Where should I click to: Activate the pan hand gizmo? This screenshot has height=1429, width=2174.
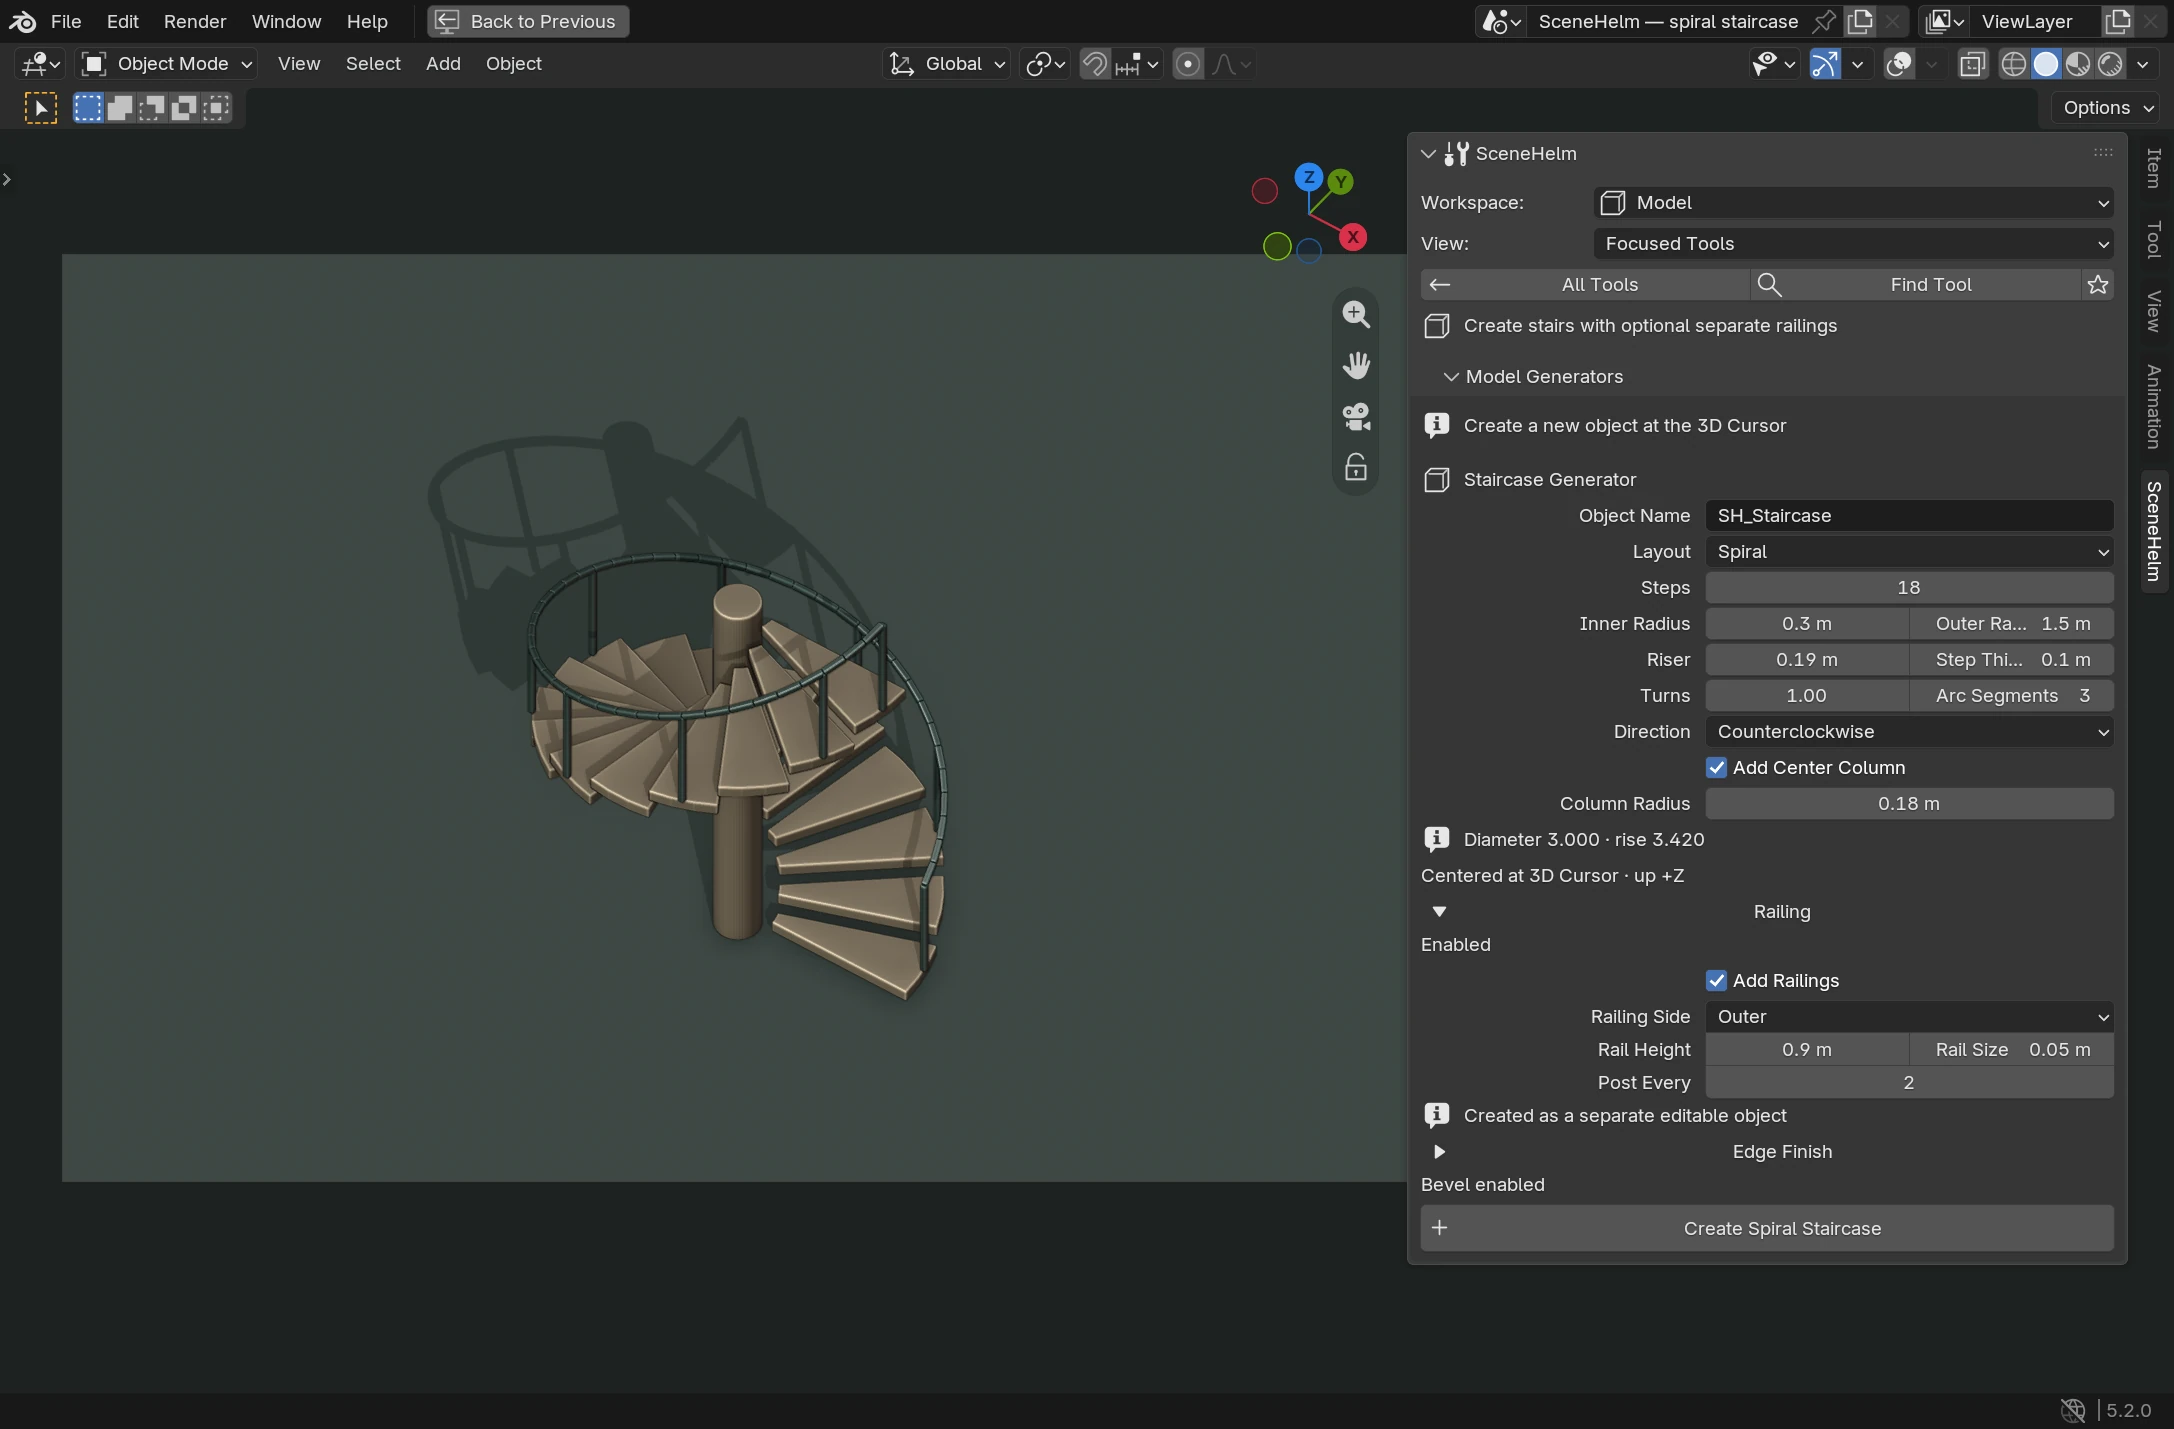[x=1356, y=365]
